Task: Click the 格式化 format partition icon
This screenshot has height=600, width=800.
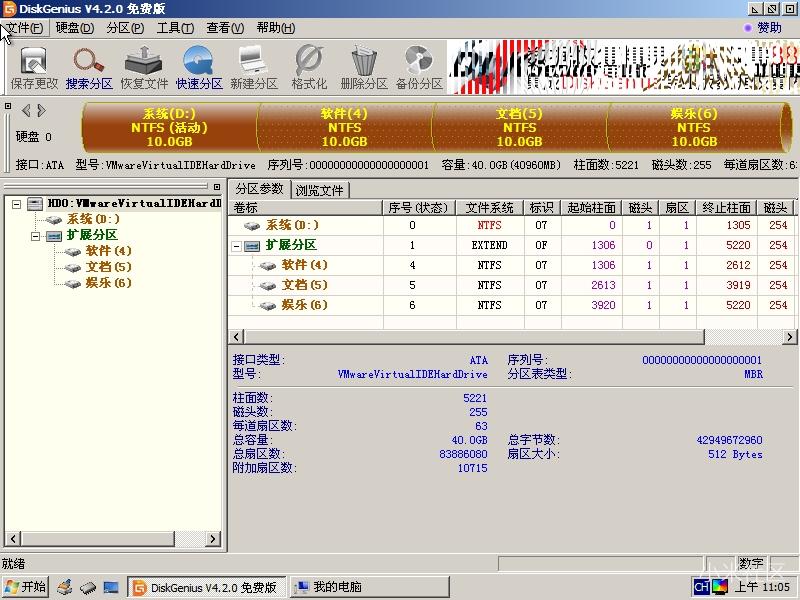Action: pos(308,65)
